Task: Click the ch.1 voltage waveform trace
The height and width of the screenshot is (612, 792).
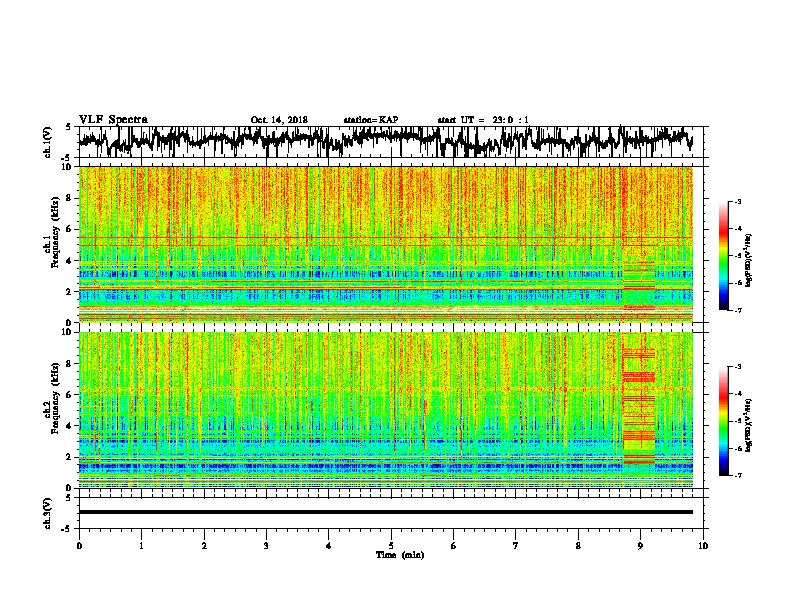Action: click(x=385, y=141)
